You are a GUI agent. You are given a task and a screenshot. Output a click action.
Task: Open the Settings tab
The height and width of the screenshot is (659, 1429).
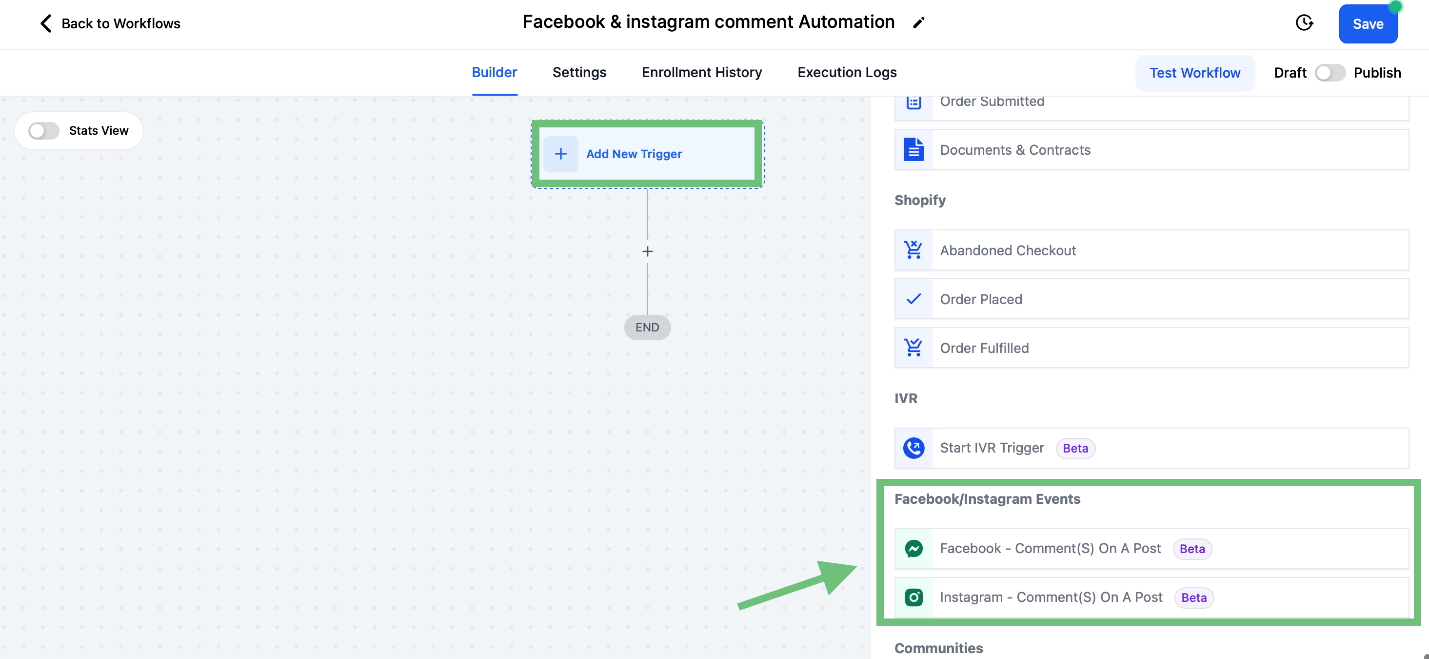pyautogui.click(x=579, y=73)
